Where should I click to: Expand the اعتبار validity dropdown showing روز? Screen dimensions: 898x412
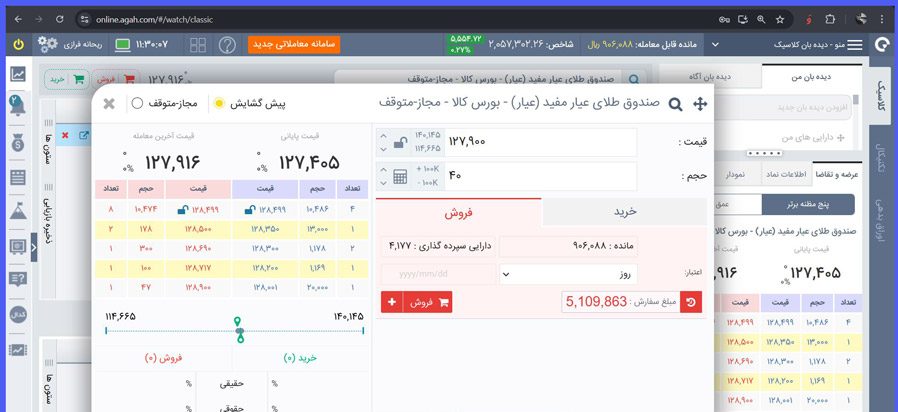point(568,274)
